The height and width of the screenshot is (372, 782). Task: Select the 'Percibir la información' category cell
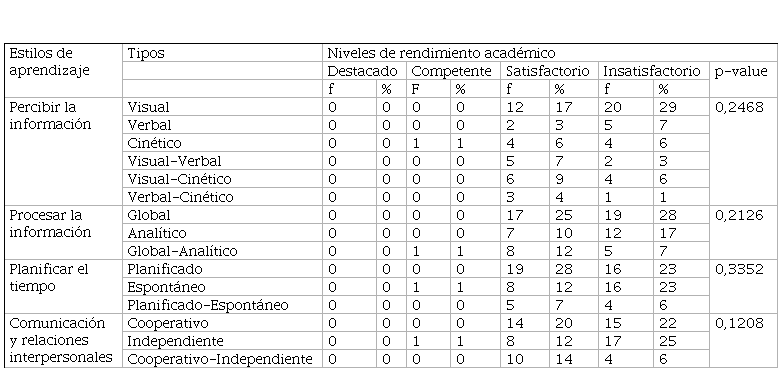coord(63,152)
